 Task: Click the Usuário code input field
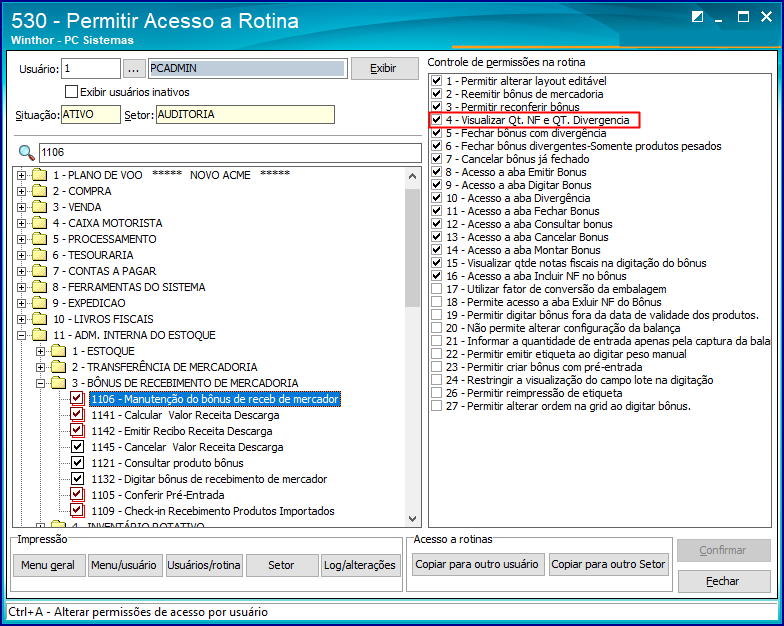91,68
